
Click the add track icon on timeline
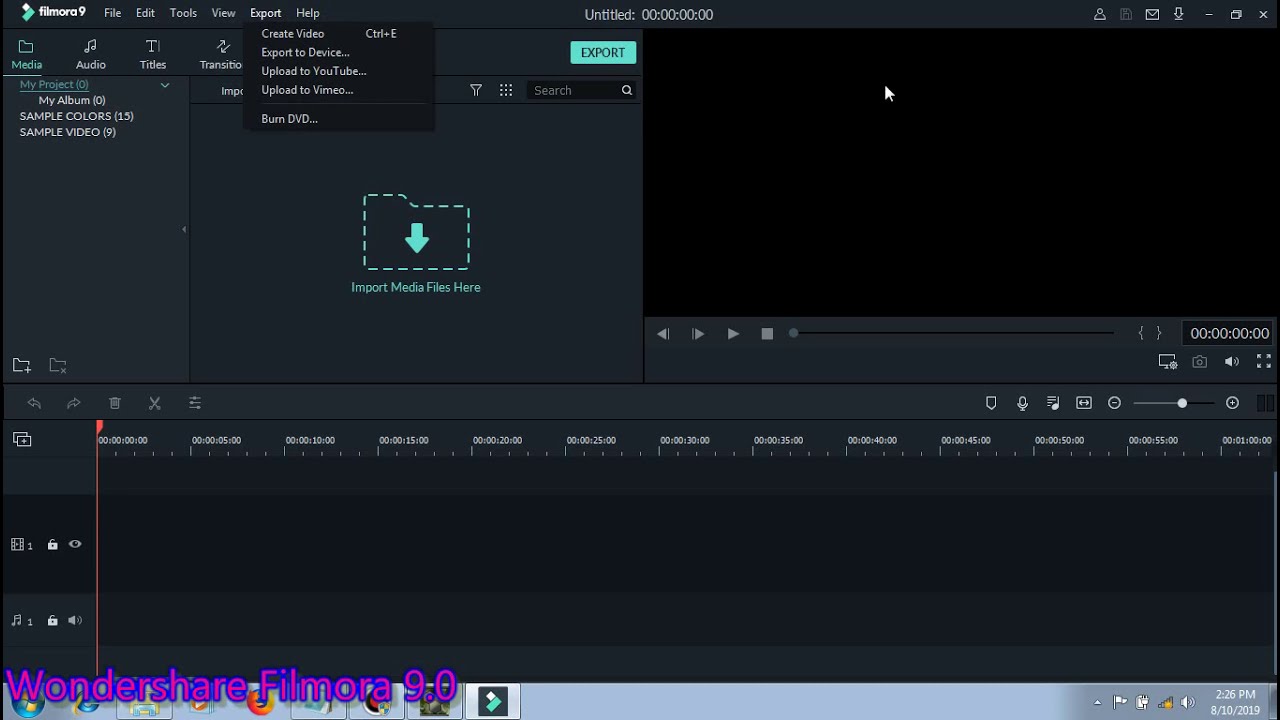tap(22, 440)
